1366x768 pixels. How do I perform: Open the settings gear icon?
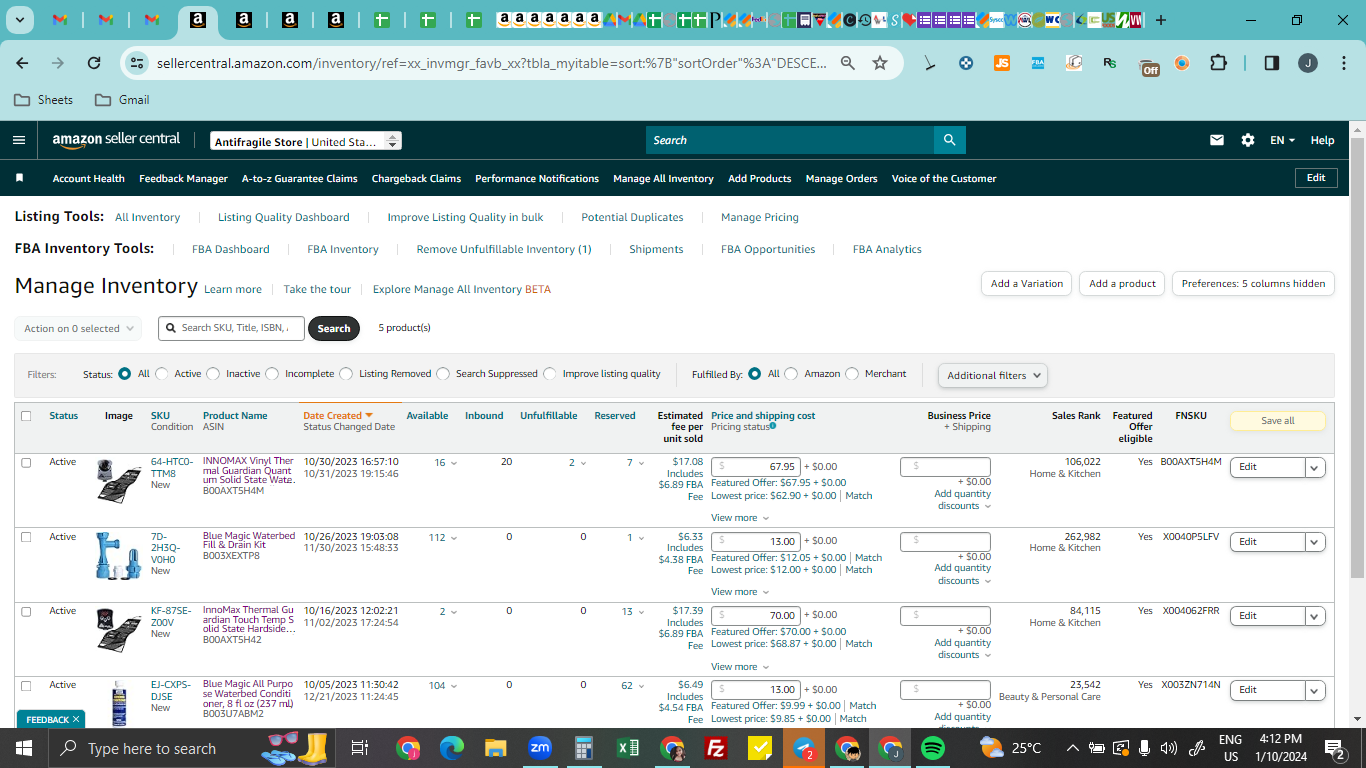point(1248,140)
